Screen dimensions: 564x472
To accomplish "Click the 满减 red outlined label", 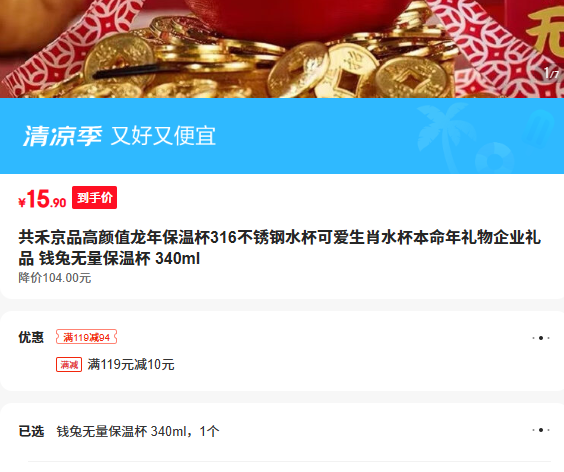I will pyautogui.click(x=69, y=365).
